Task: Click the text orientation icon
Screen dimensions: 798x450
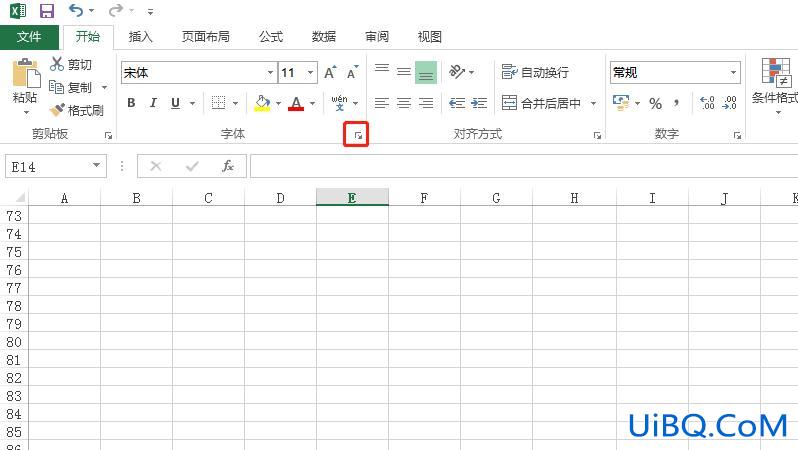Action: 457,72
